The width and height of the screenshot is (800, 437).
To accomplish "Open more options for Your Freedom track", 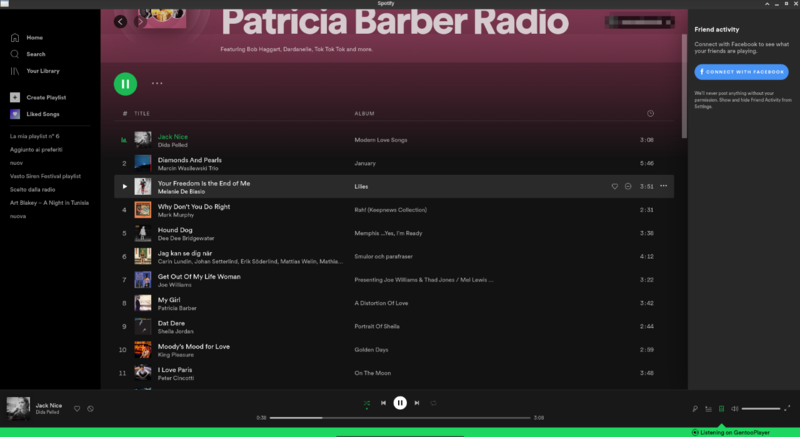I will [663, 186].
